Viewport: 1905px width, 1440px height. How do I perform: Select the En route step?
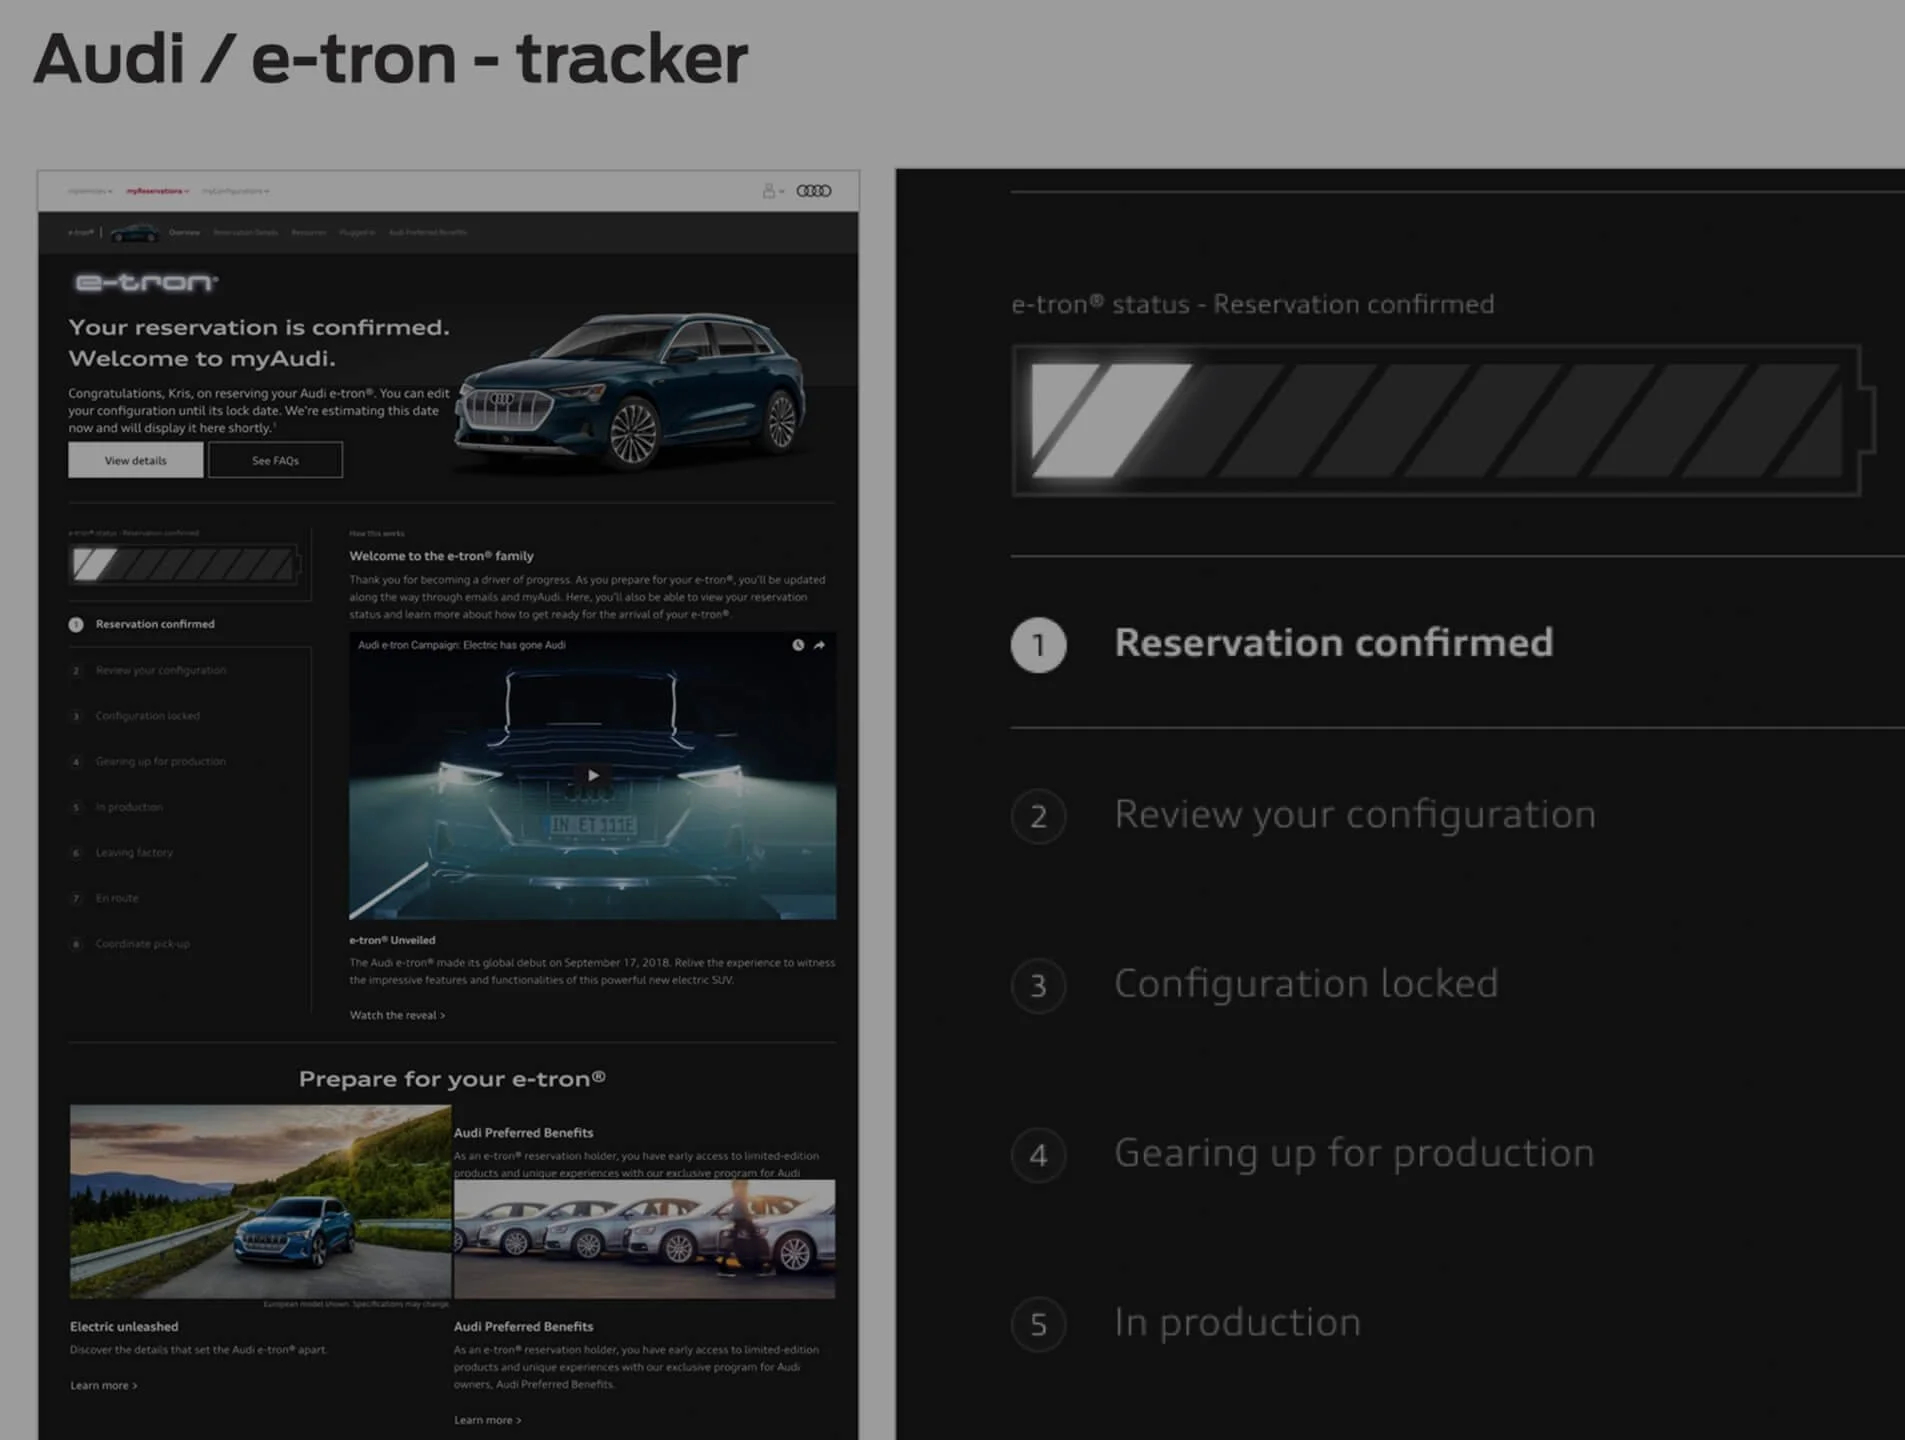[x=117, y=898]
